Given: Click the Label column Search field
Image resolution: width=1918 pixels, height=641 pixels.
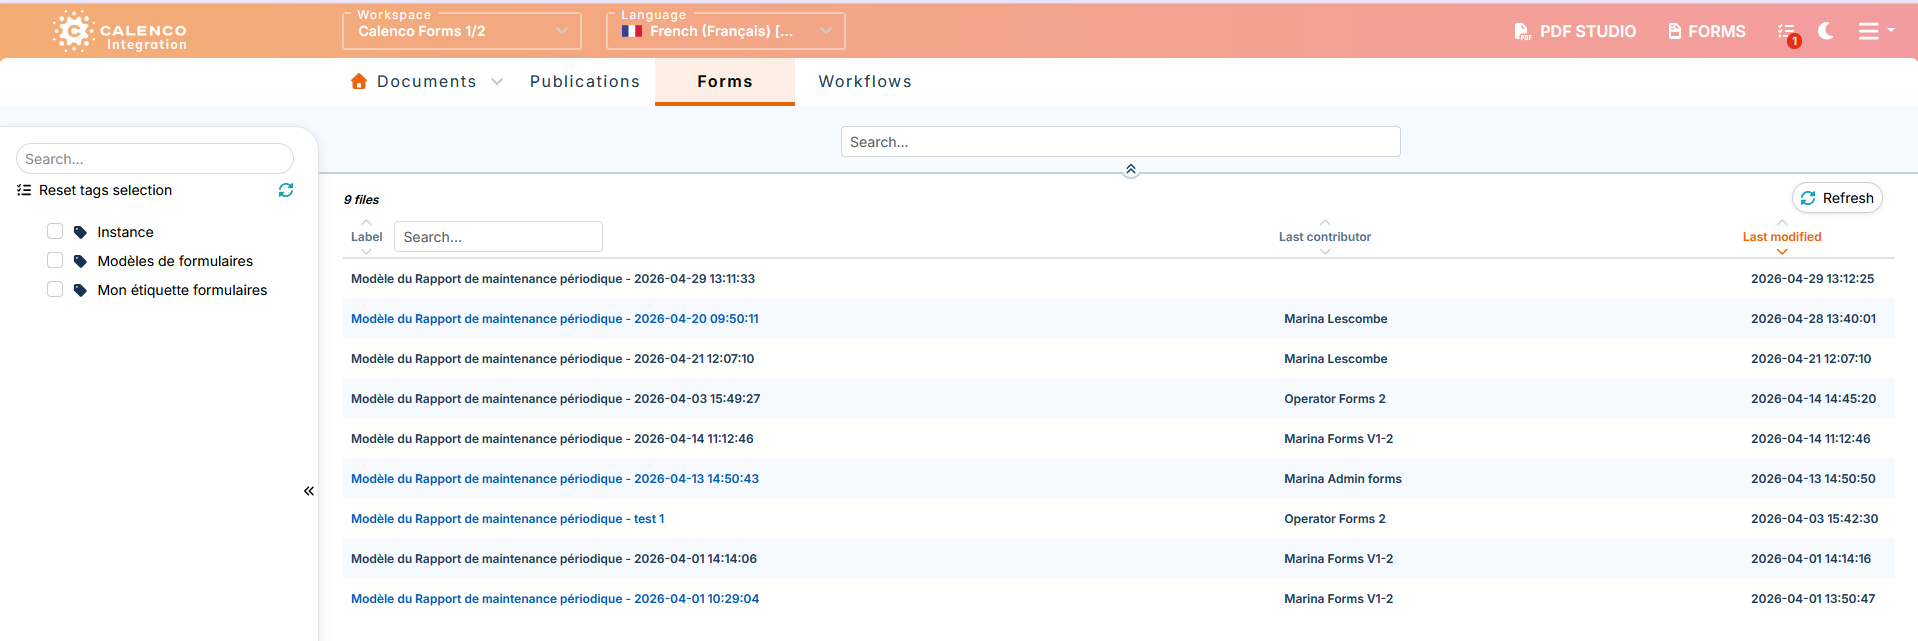Looking at the screenshot, I should pyautogui.click(x=498, y=237).
